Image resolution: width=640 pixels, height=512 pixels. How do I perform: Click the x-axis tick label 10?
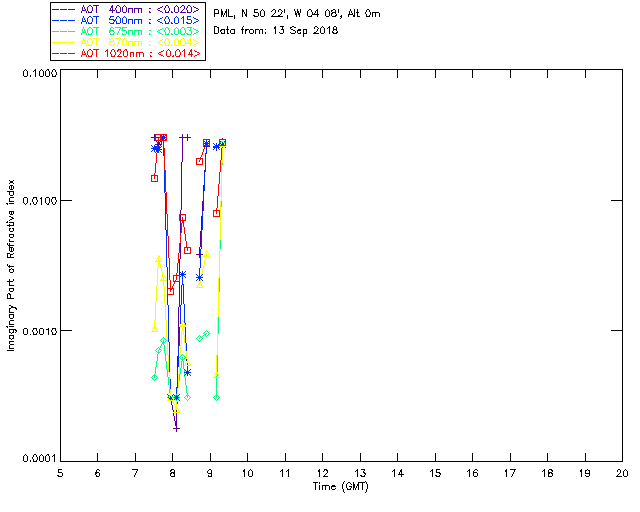(x=247, y=473)
